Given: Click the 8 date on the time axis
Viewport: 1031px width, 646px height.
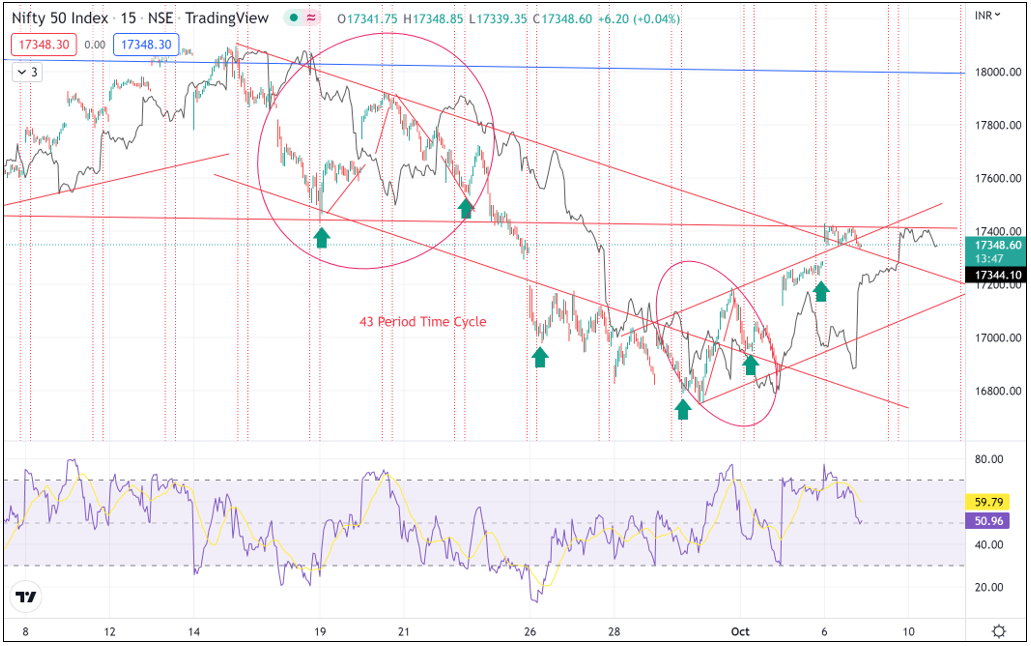Looking at the screenshot, I should pos(26,632).
